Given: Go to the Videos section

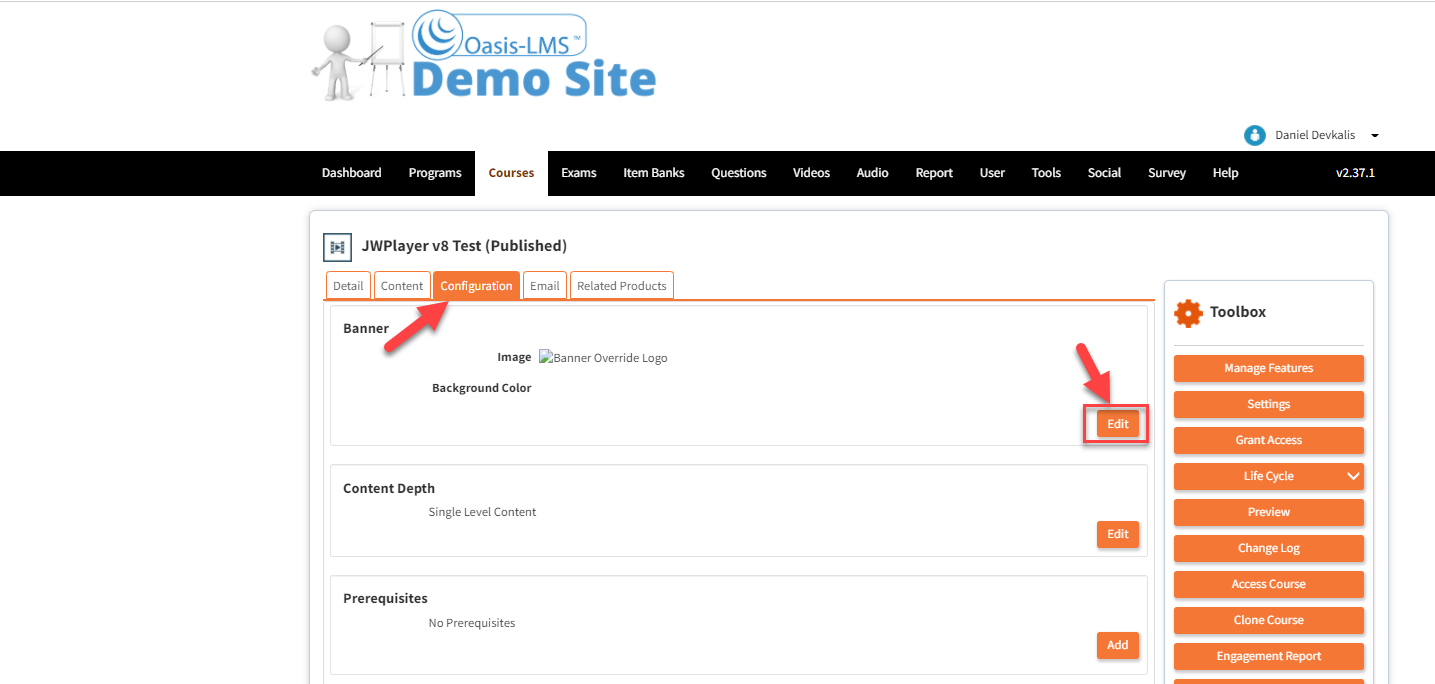Looking at the screenshot, I should 811,172.
